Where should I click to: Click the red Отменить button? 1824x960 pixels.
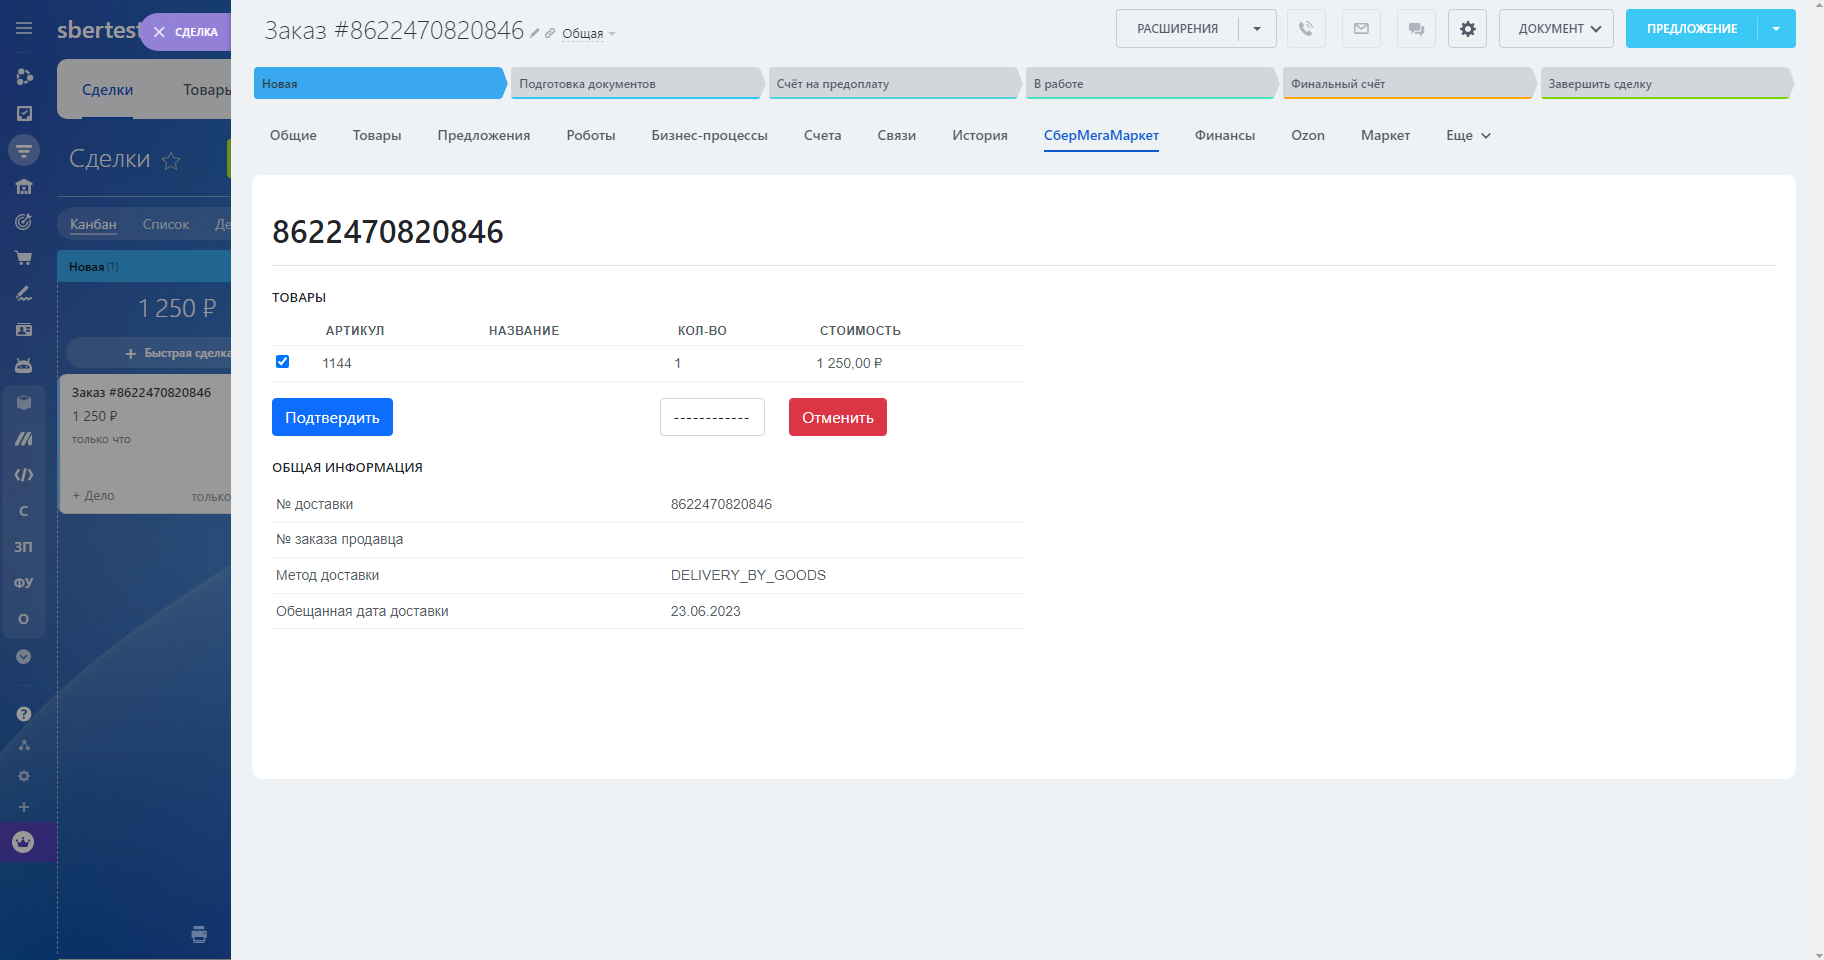(x=837, y=418)
